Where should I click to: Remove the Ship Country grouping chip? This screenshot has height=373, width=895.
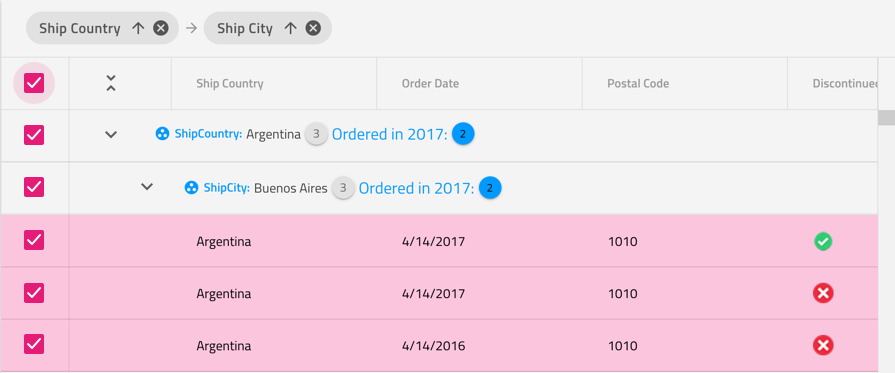pyautogui.click(x=161, y=28)
